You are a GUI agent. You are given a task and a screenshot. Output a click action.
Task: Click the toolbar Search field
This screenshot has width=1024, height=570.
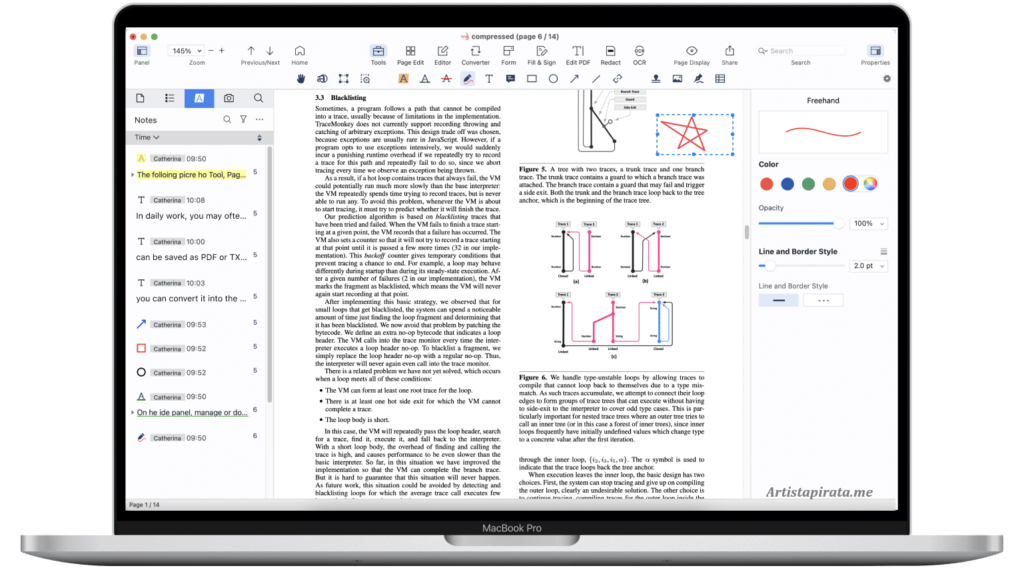click(800, 50)
